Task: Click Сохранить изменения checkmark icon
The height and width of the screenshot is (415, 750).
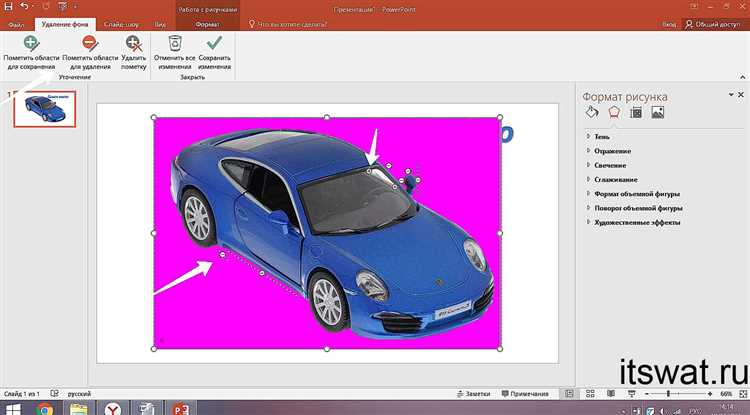Action: 213,43
